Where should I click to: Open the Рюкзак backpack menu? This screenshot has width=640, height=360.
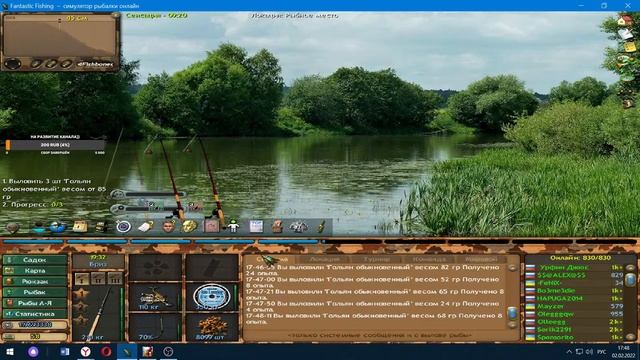pos(35,282)
